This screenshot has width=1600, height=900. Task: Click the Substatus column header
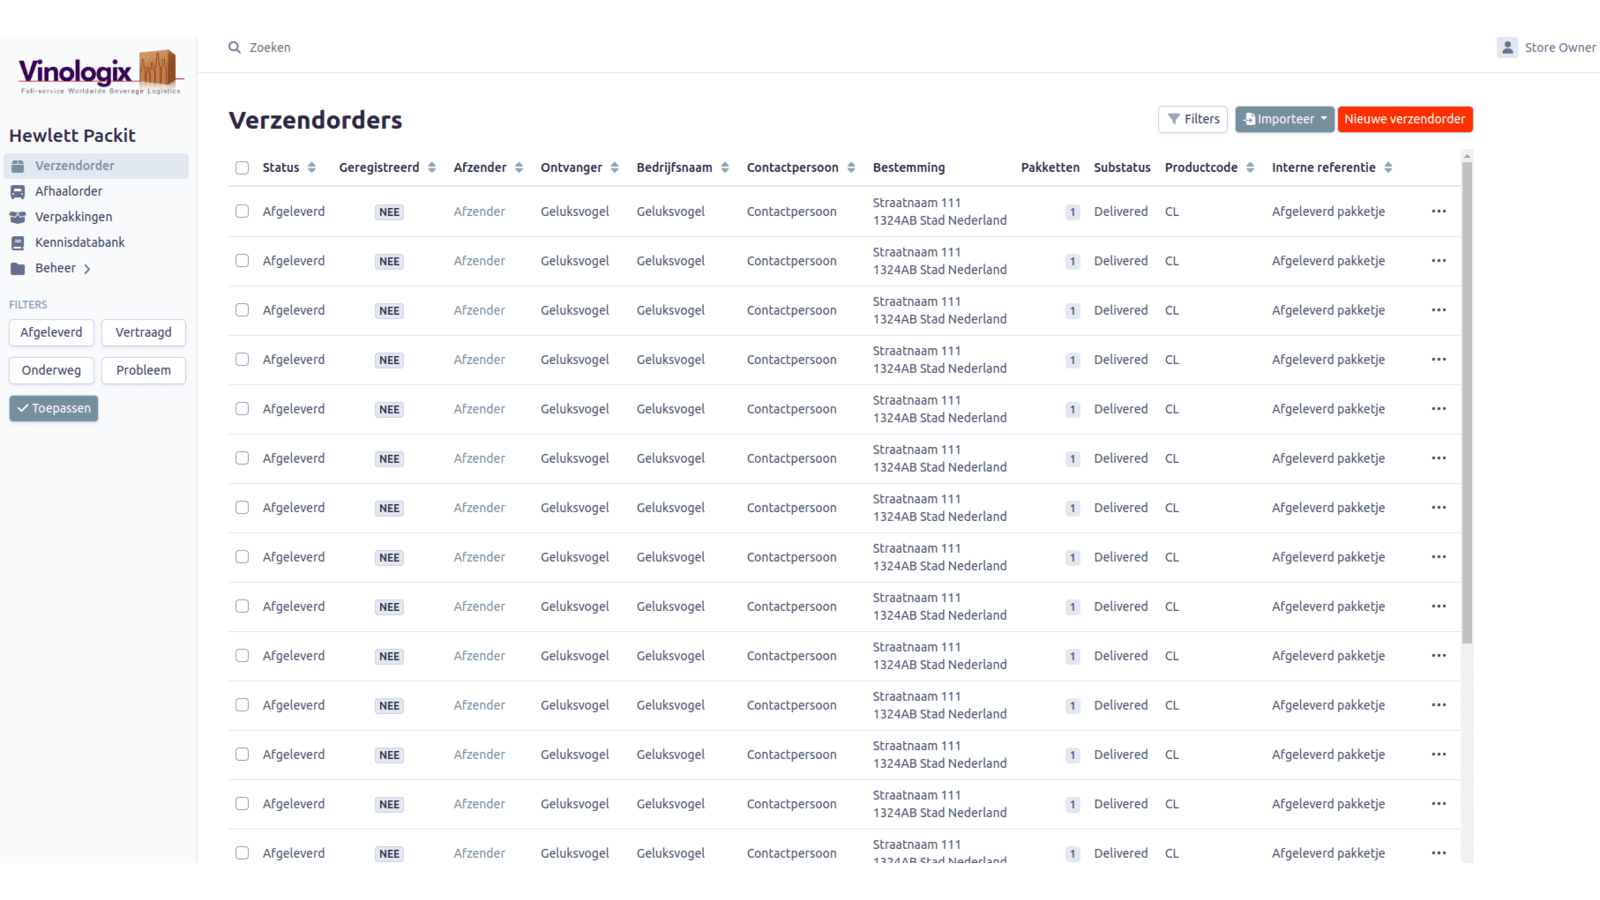1122,168
